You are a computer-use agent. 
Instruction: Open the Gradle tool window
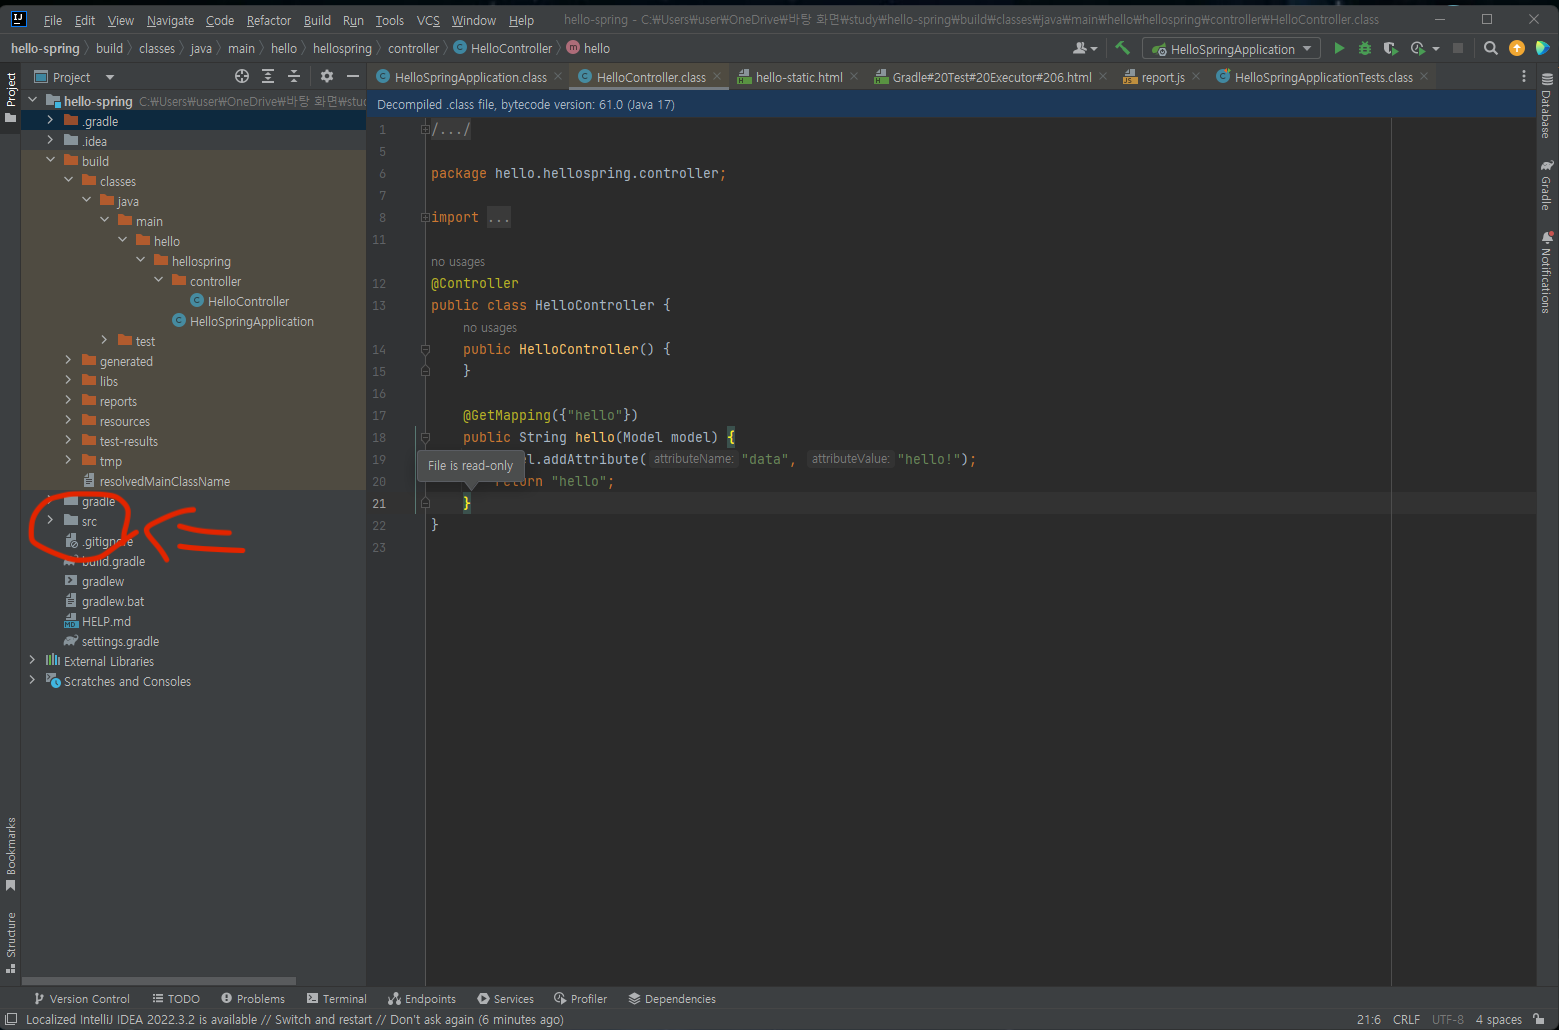click(1547, 184)
